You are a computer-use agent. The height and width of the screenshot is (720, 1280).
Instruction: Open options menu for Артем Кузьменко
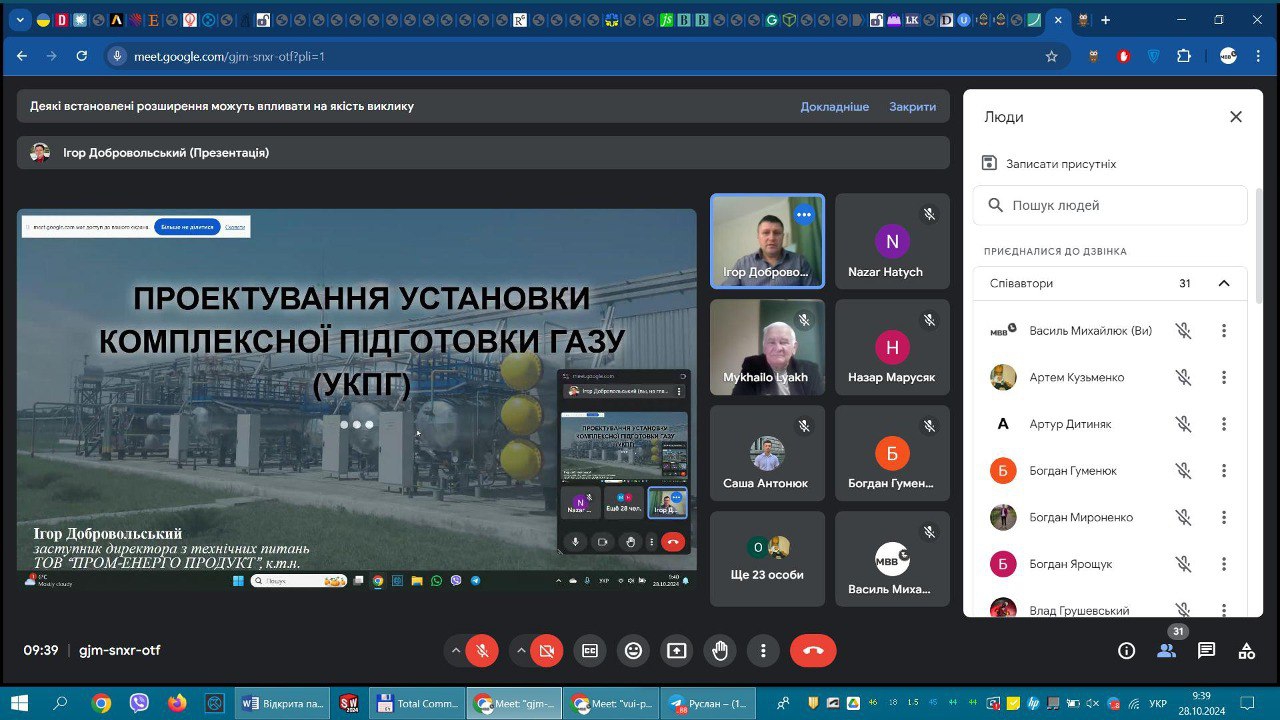(x=1224, y=377)
